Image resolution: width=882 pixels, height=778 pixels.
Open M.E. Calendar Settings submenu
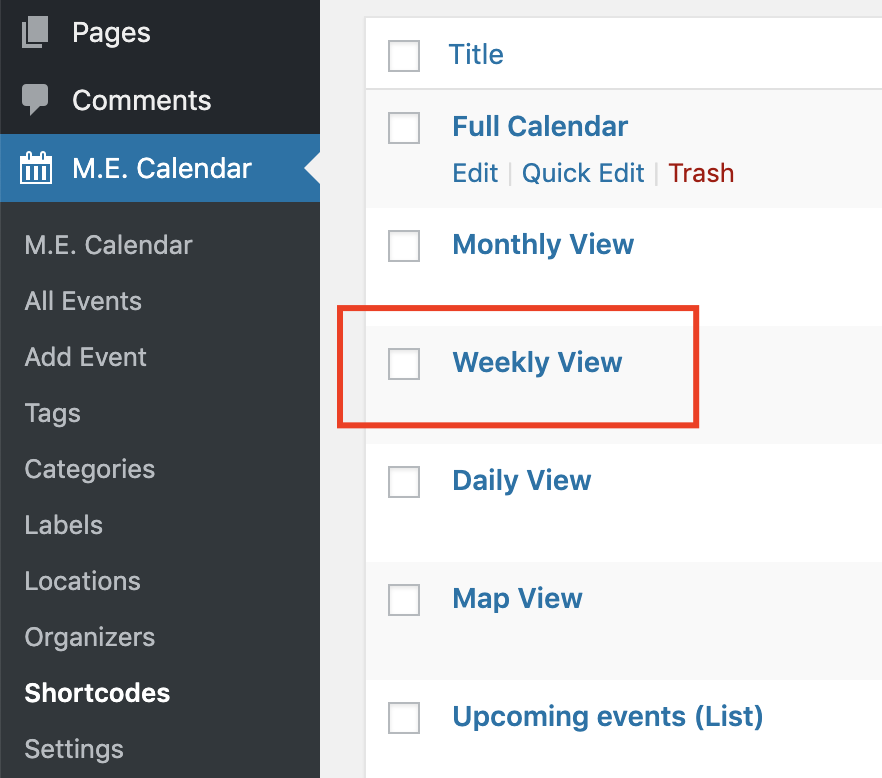click(74, 749)
